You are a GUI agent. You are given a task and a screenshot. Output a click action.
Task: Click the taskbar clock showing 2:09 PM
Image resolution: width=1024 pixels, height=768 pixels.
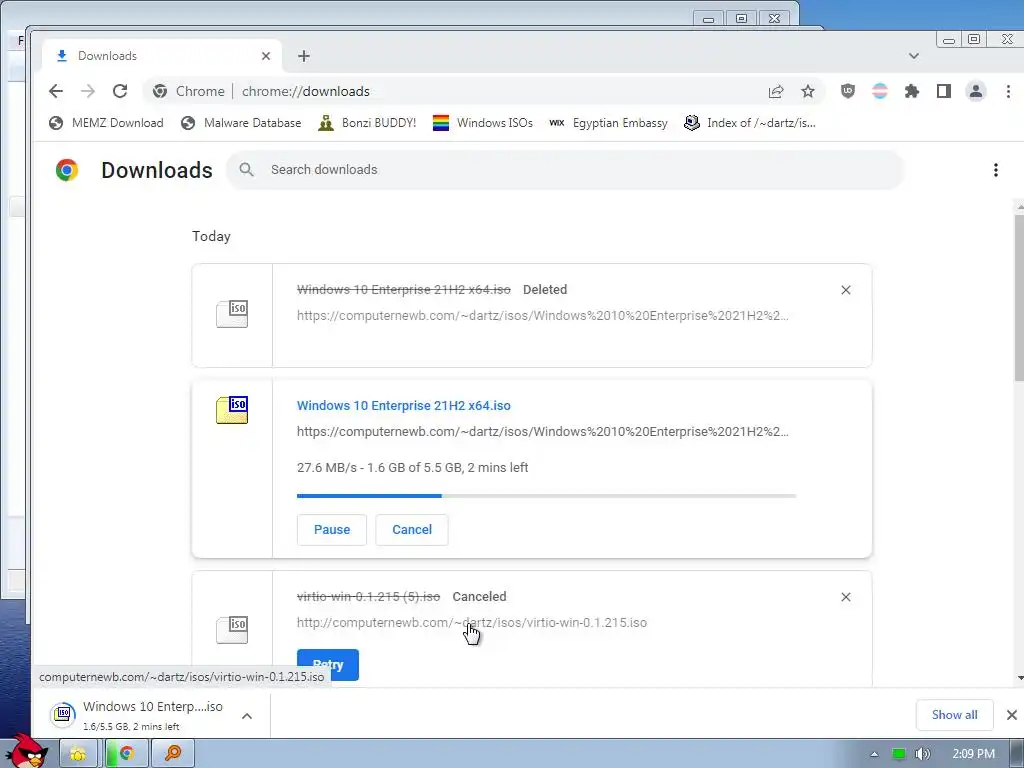[x=973, y=754]
